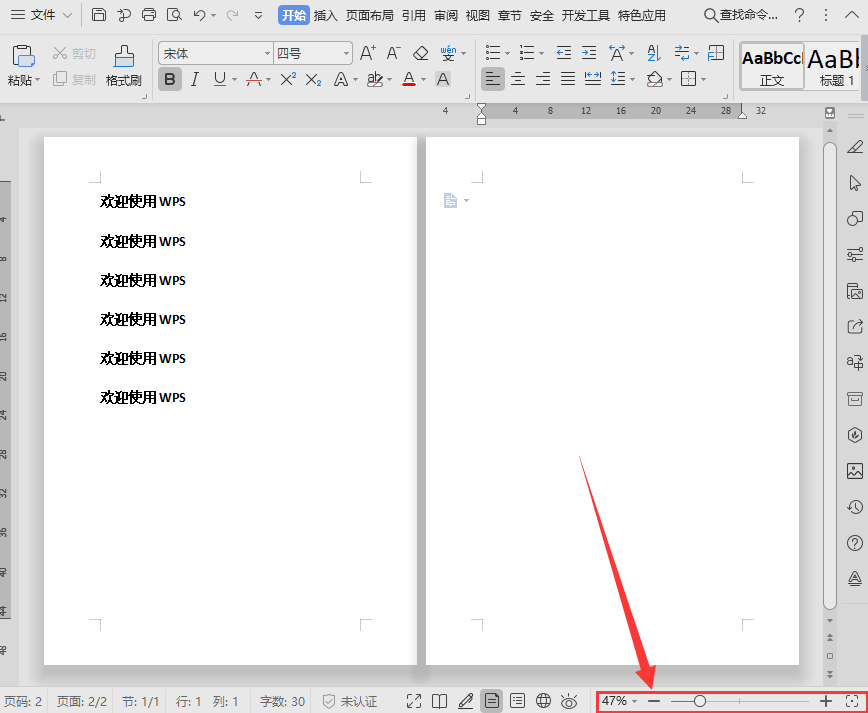Expand bullet list dropdown arrow
This screenshot has height=713, width=868.
[507, 54]
